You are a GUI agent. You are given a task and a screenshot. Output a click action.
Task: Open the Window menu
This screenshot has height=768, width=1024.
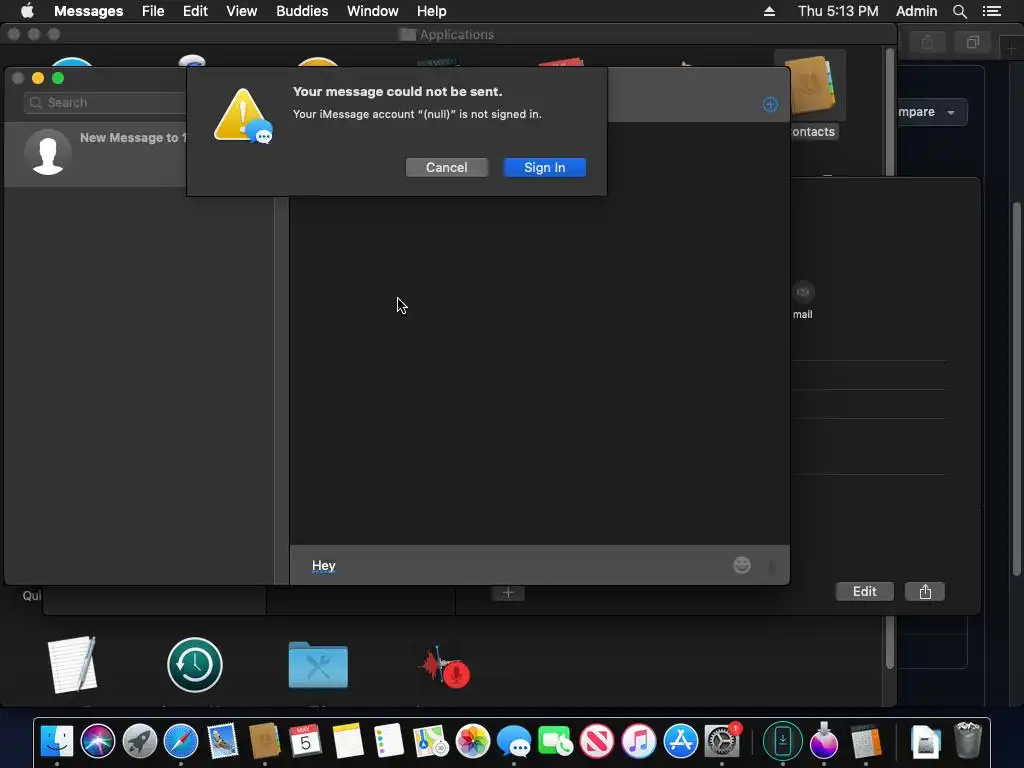click(x=372, y=11)
